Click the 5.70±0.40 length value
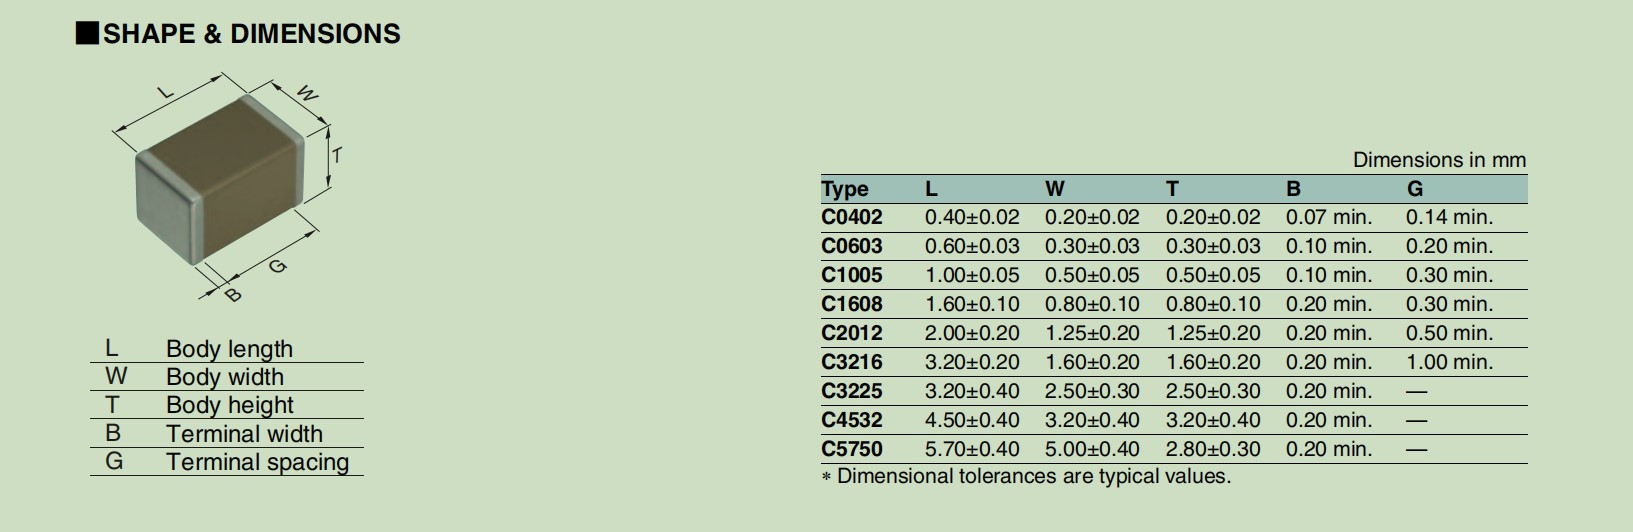Image resolution: width=1633 pixels, height=532 pixels. 972,449
